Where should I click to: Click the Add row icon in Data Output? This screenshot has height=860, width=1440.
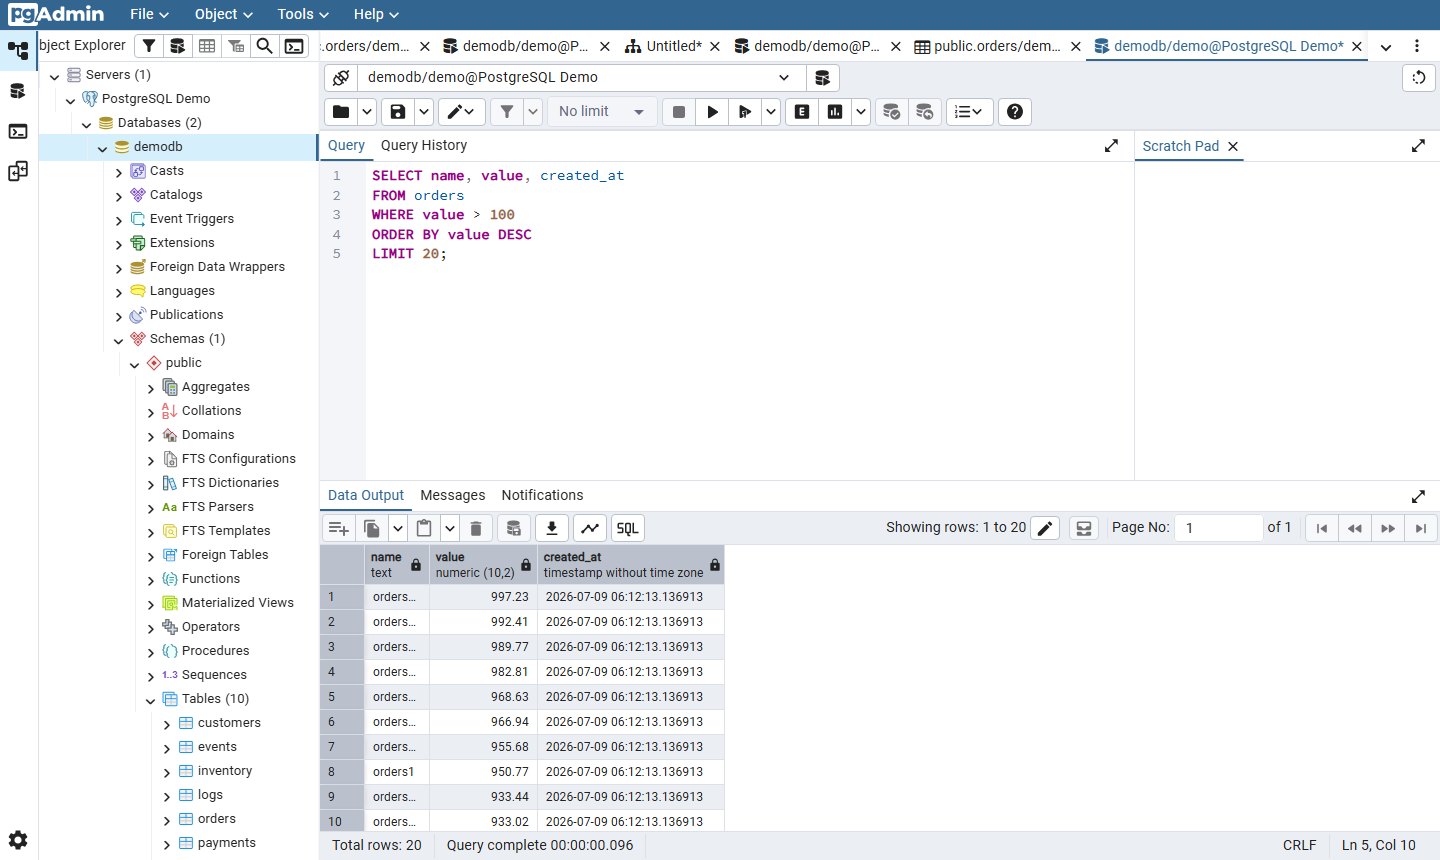tap(339, 528)
